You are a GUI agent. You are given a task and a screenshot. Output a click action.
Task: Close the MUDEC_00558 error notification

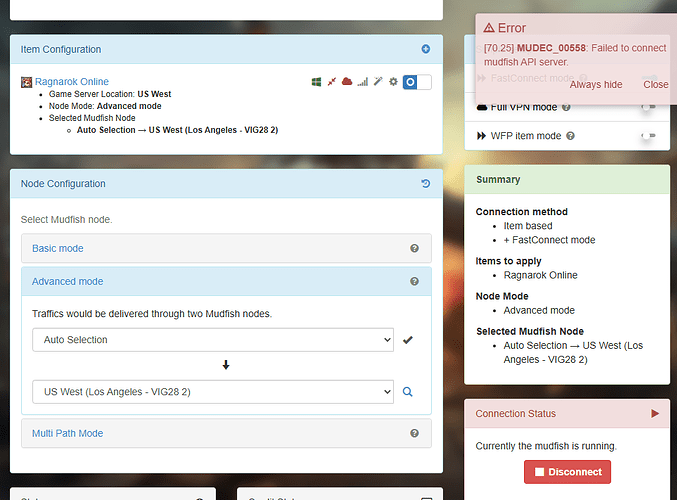656,85
